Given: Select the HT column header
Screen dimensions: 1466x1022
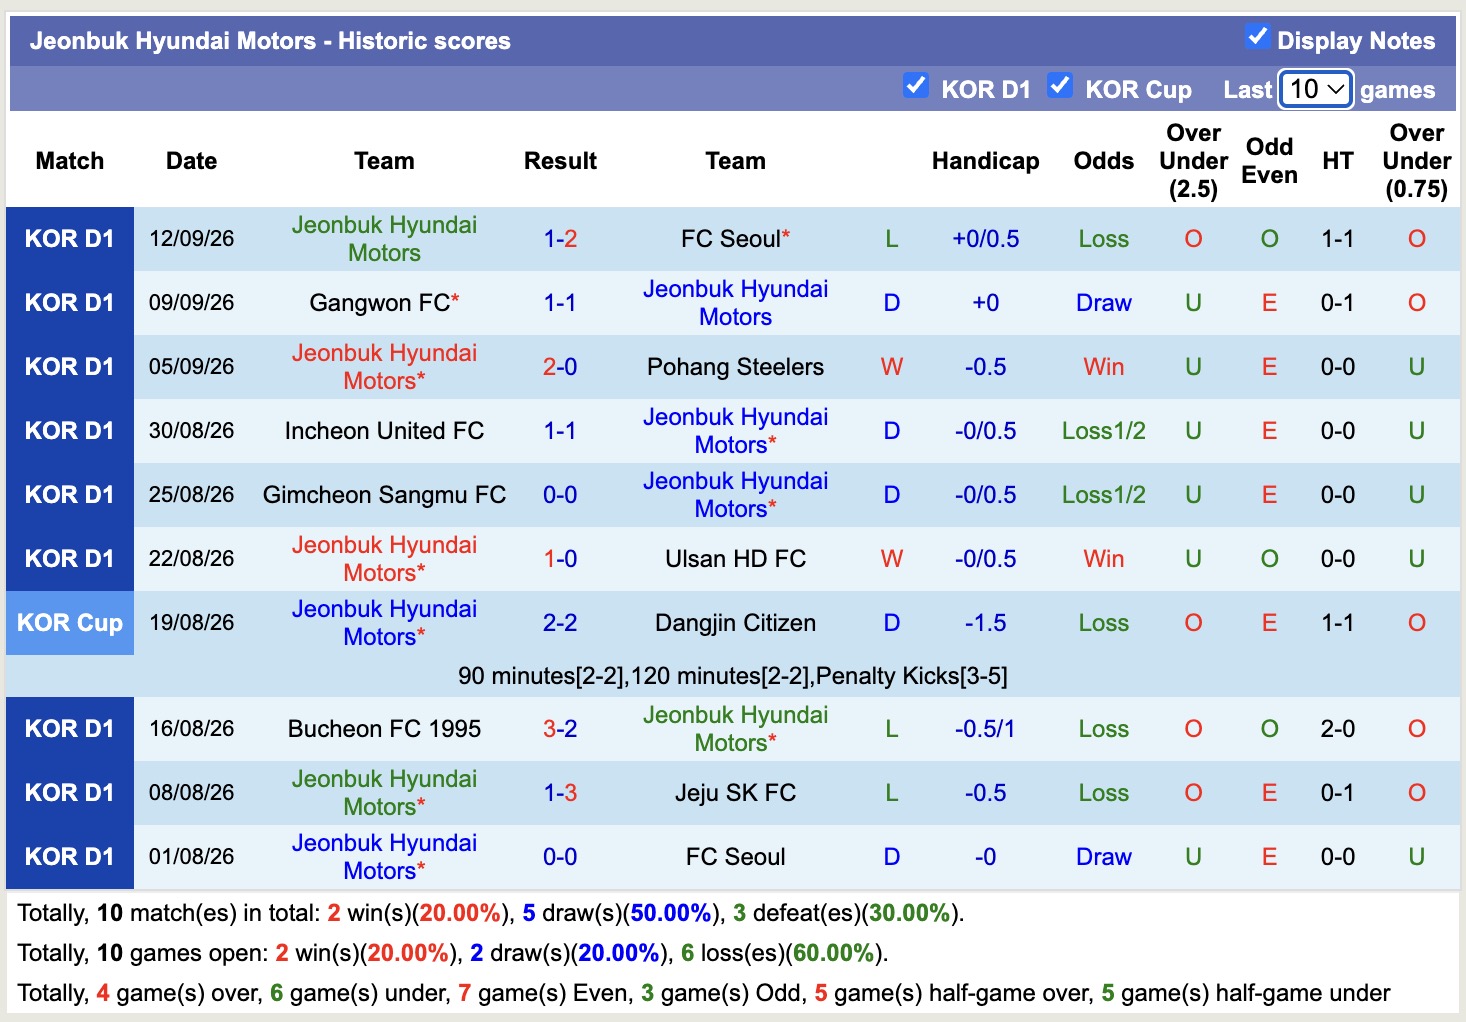Looking at the screenshot, I should point(1337,161).
